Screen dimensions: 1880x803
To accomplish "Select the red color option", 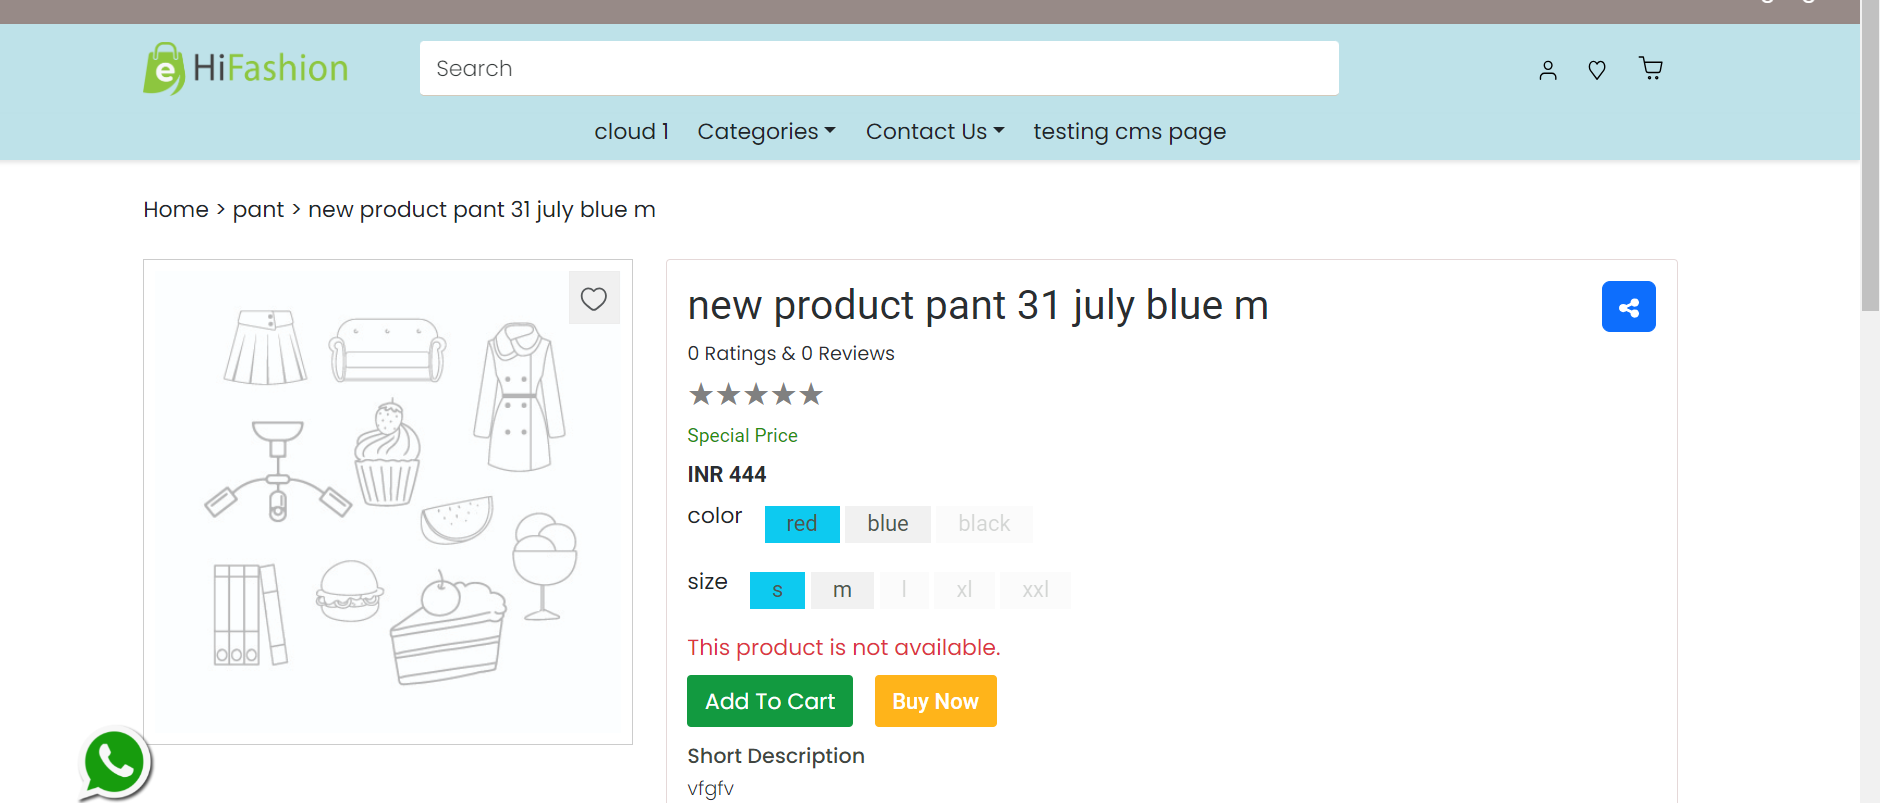I will (802, 524).
